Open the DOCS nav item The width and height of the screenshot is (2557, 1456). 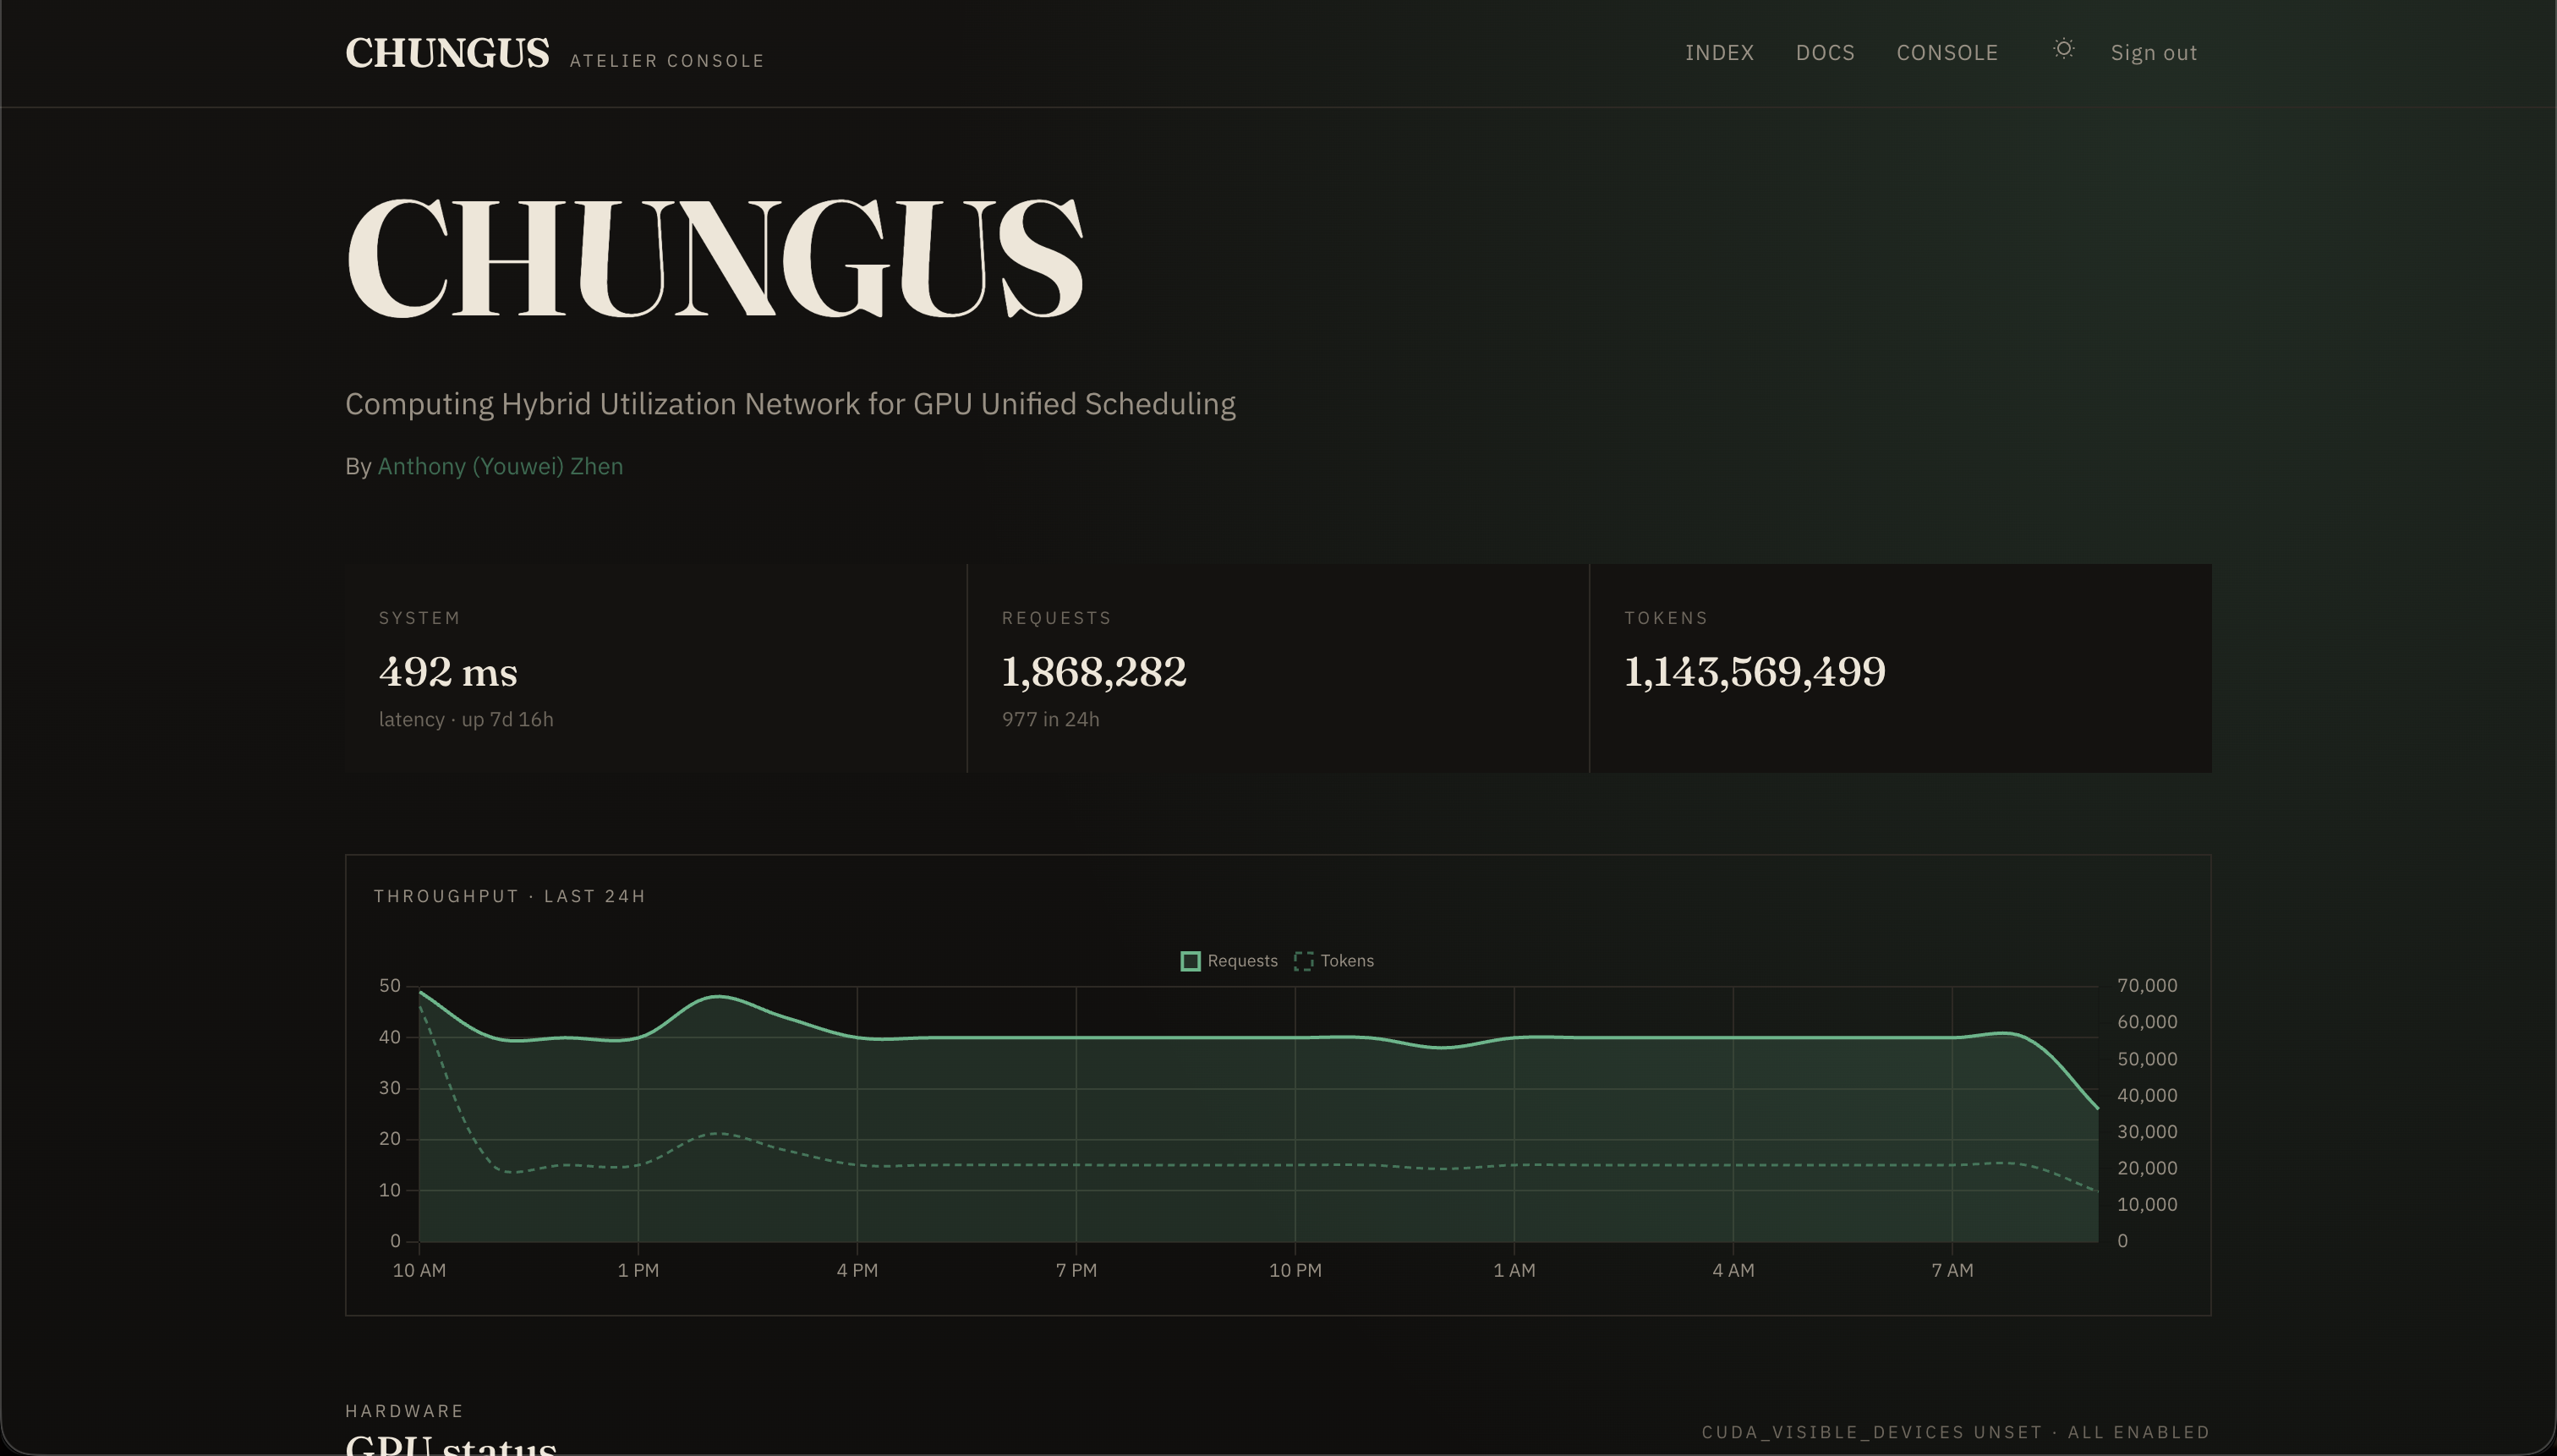tap(1825, 53)
